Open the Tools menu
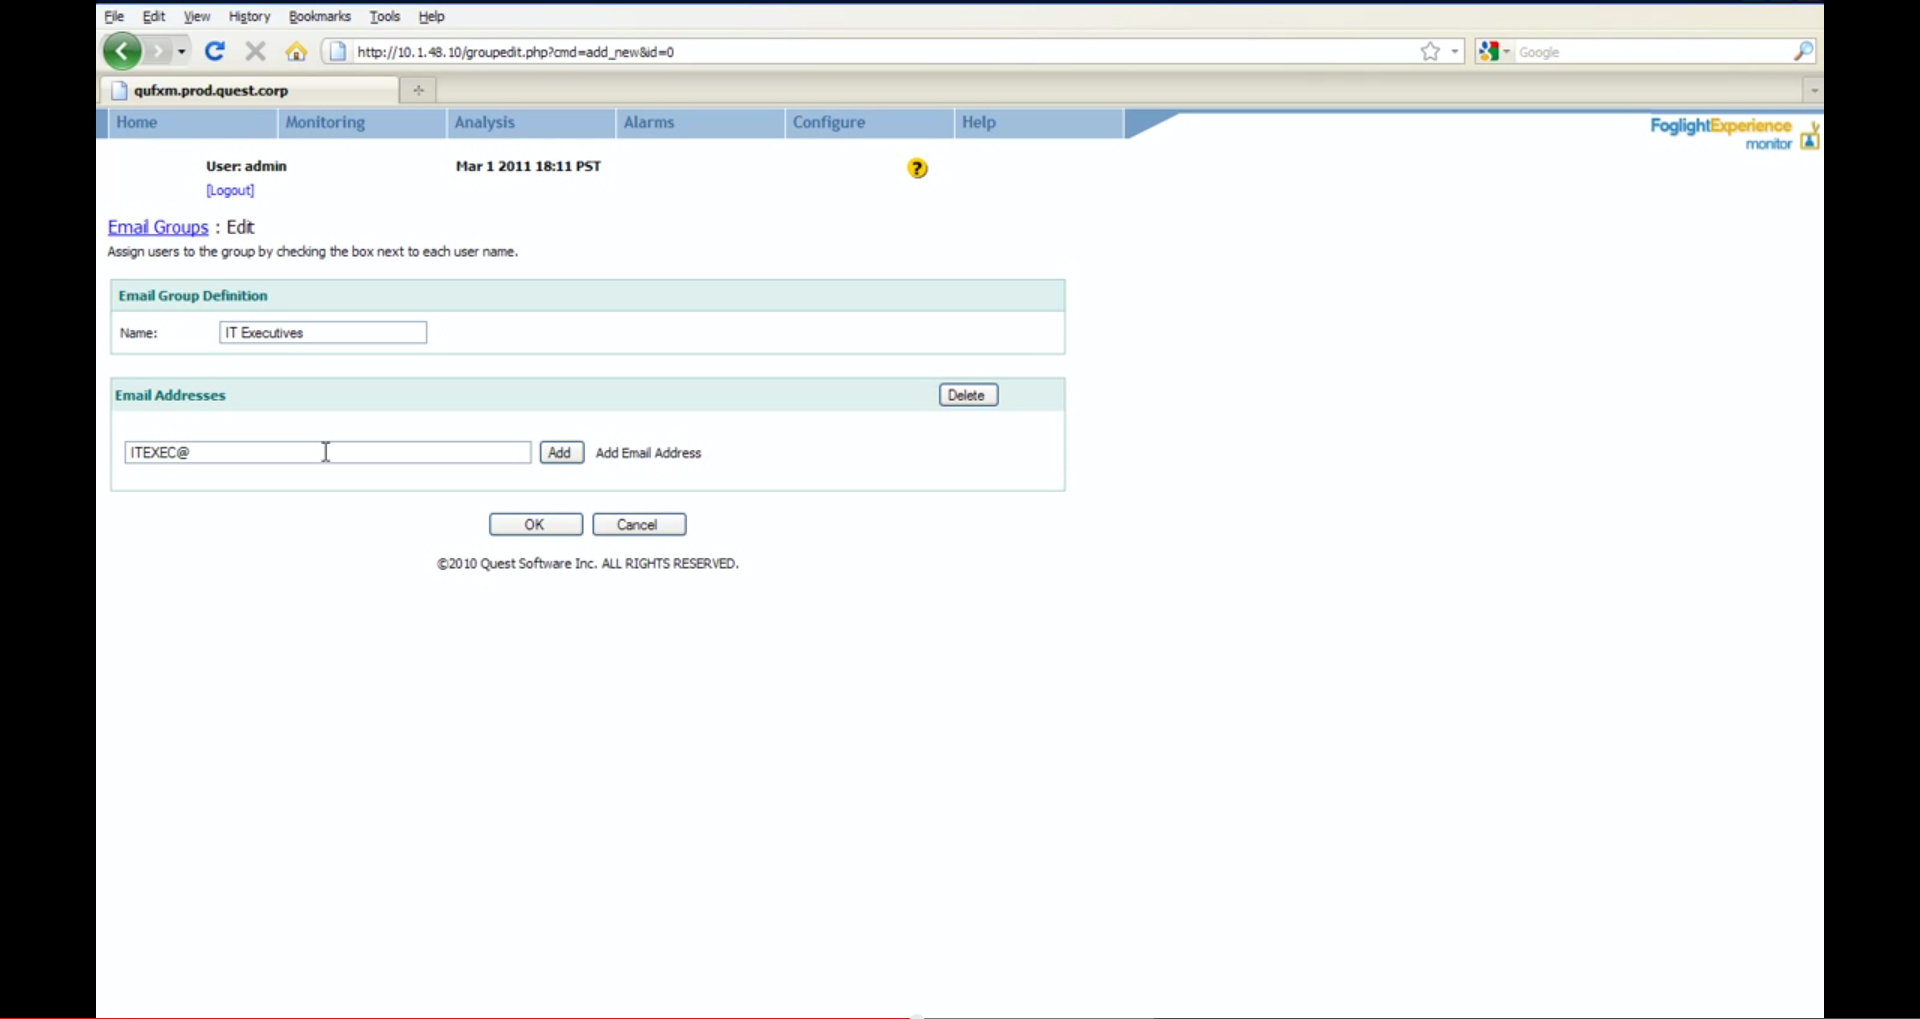The image size is (1920, 1019). click(385, 16)
